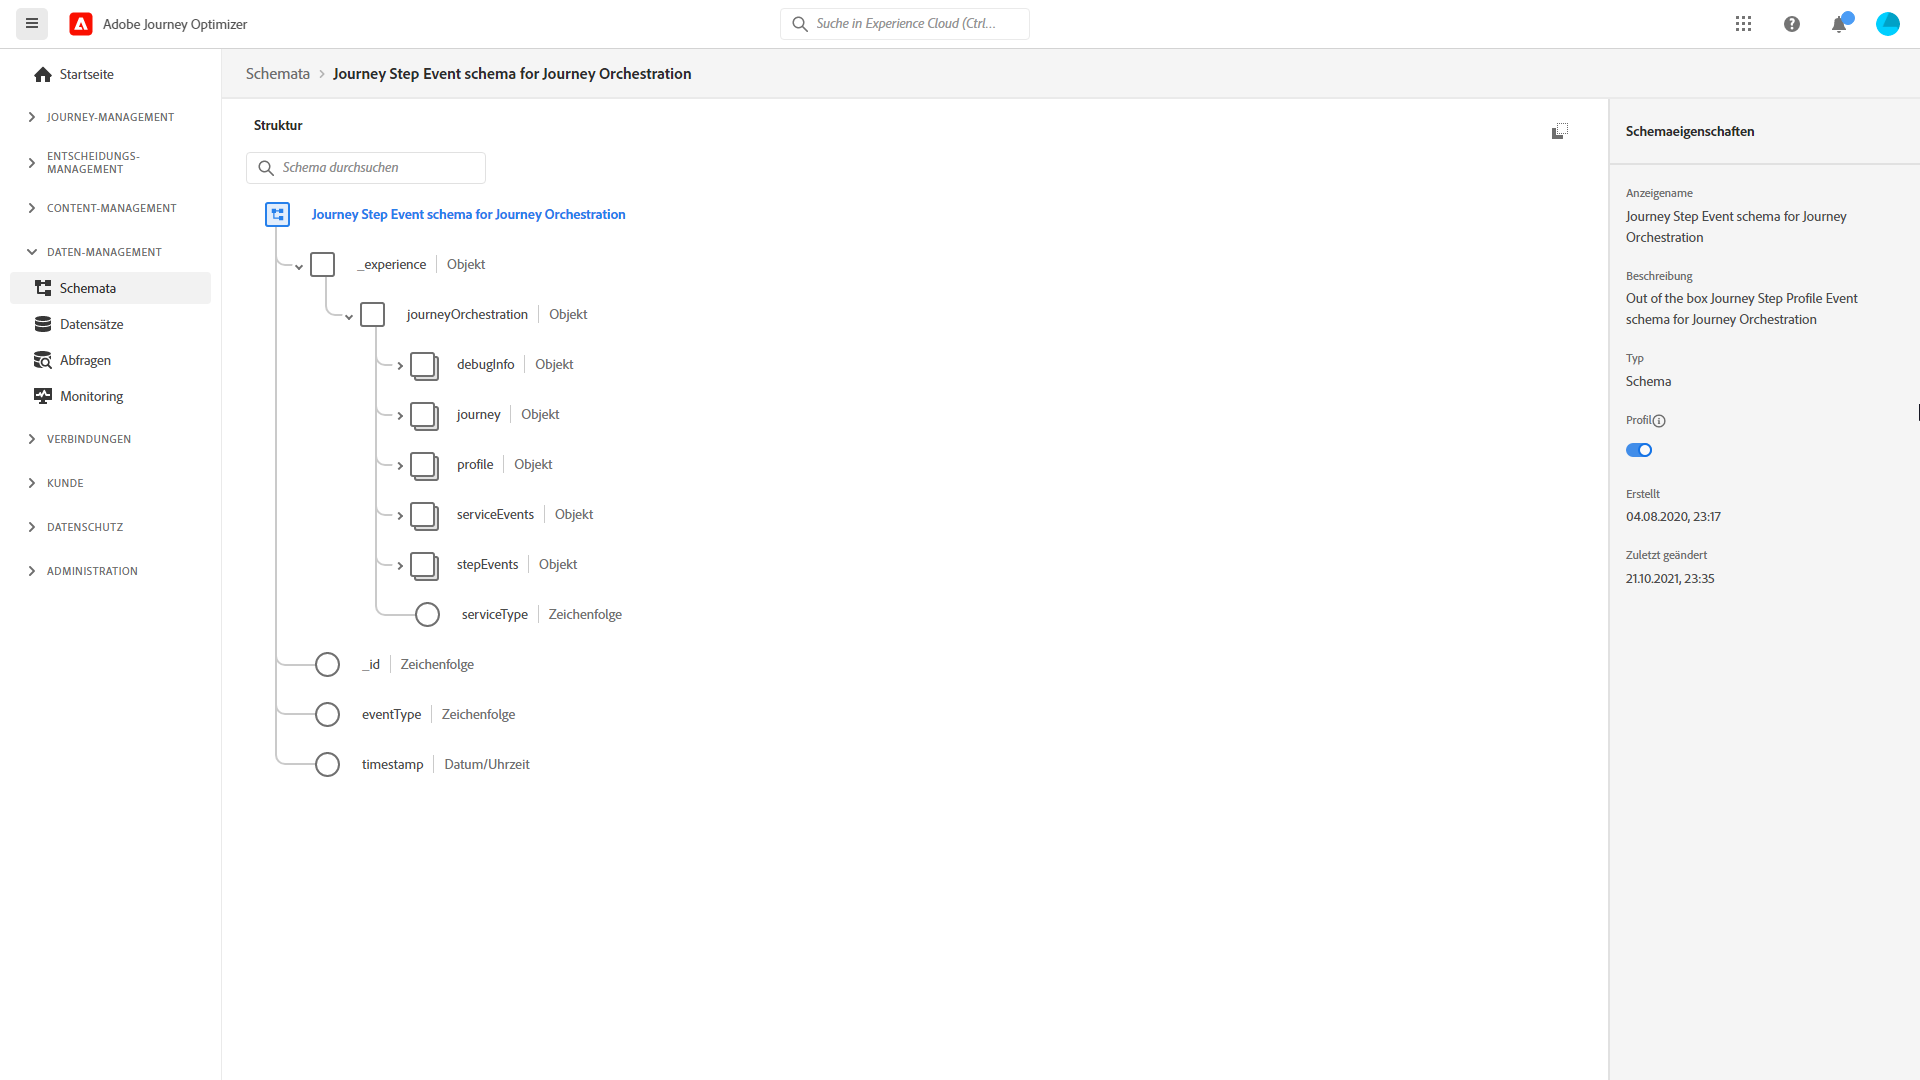Expand the debugInfo object node

400,366
